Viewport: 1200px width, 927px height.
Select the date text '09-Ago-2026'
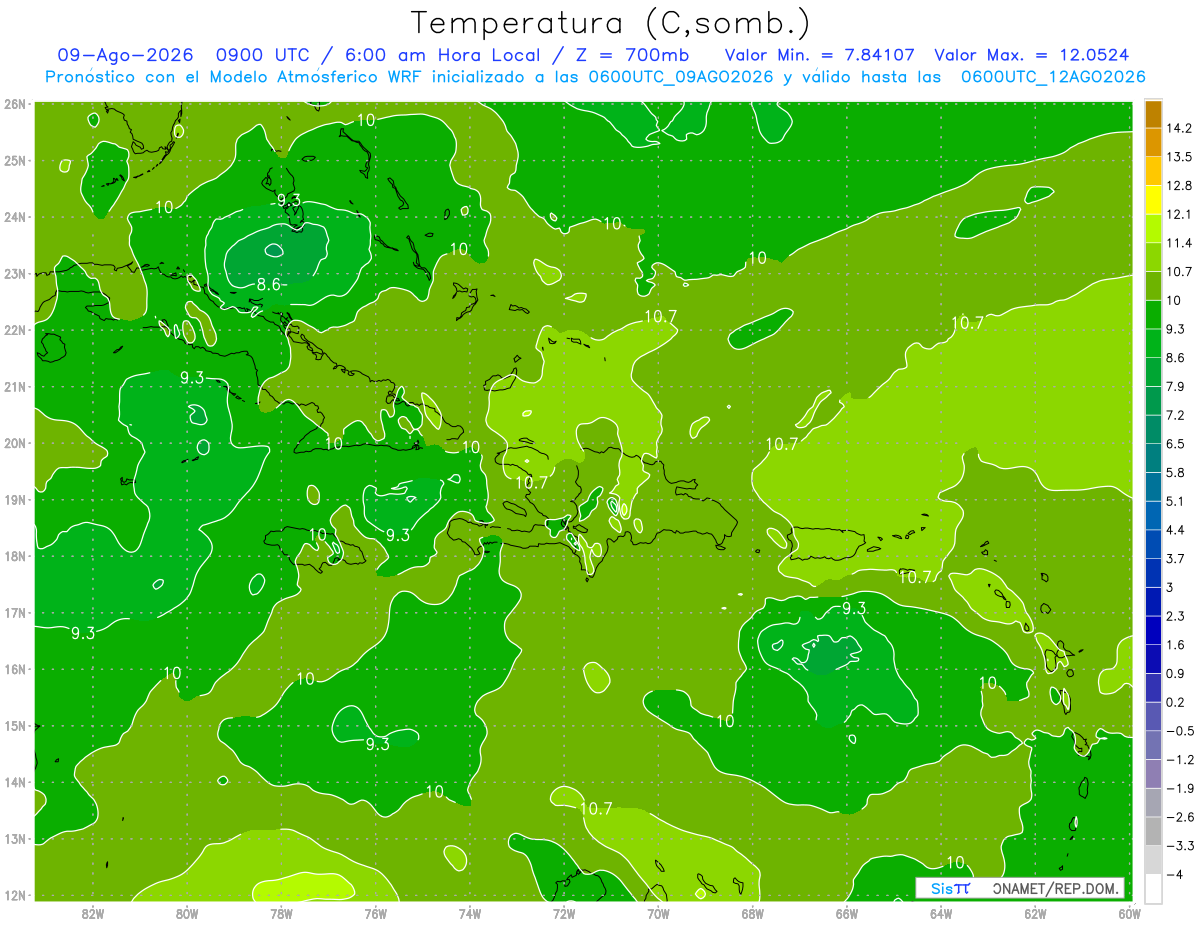pos(124,55)
